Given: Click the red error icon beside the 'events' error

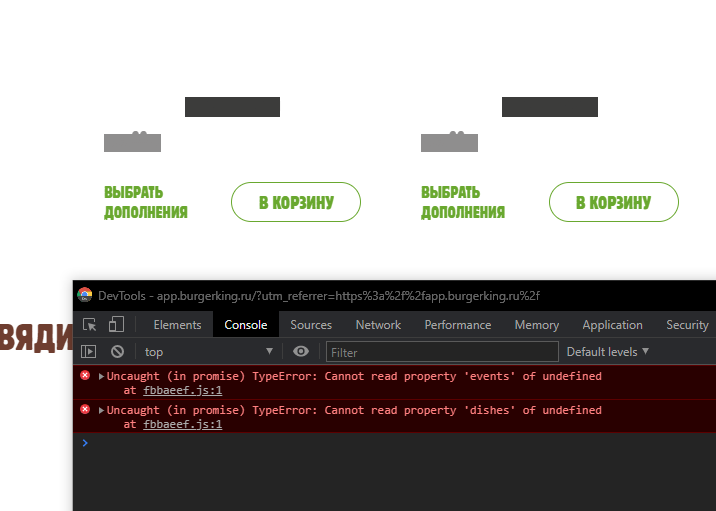Looking at the screenshot, I should (x=85, y=376).
